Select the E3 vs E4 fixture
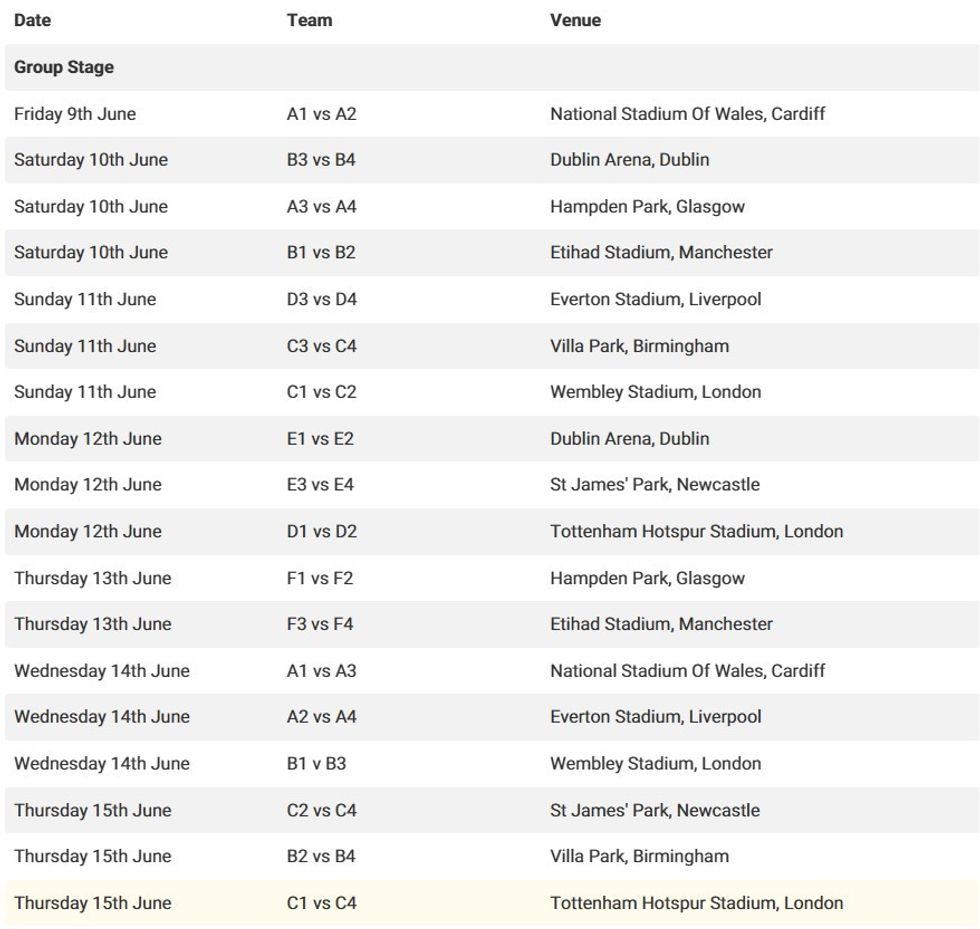 pos(320,485)
